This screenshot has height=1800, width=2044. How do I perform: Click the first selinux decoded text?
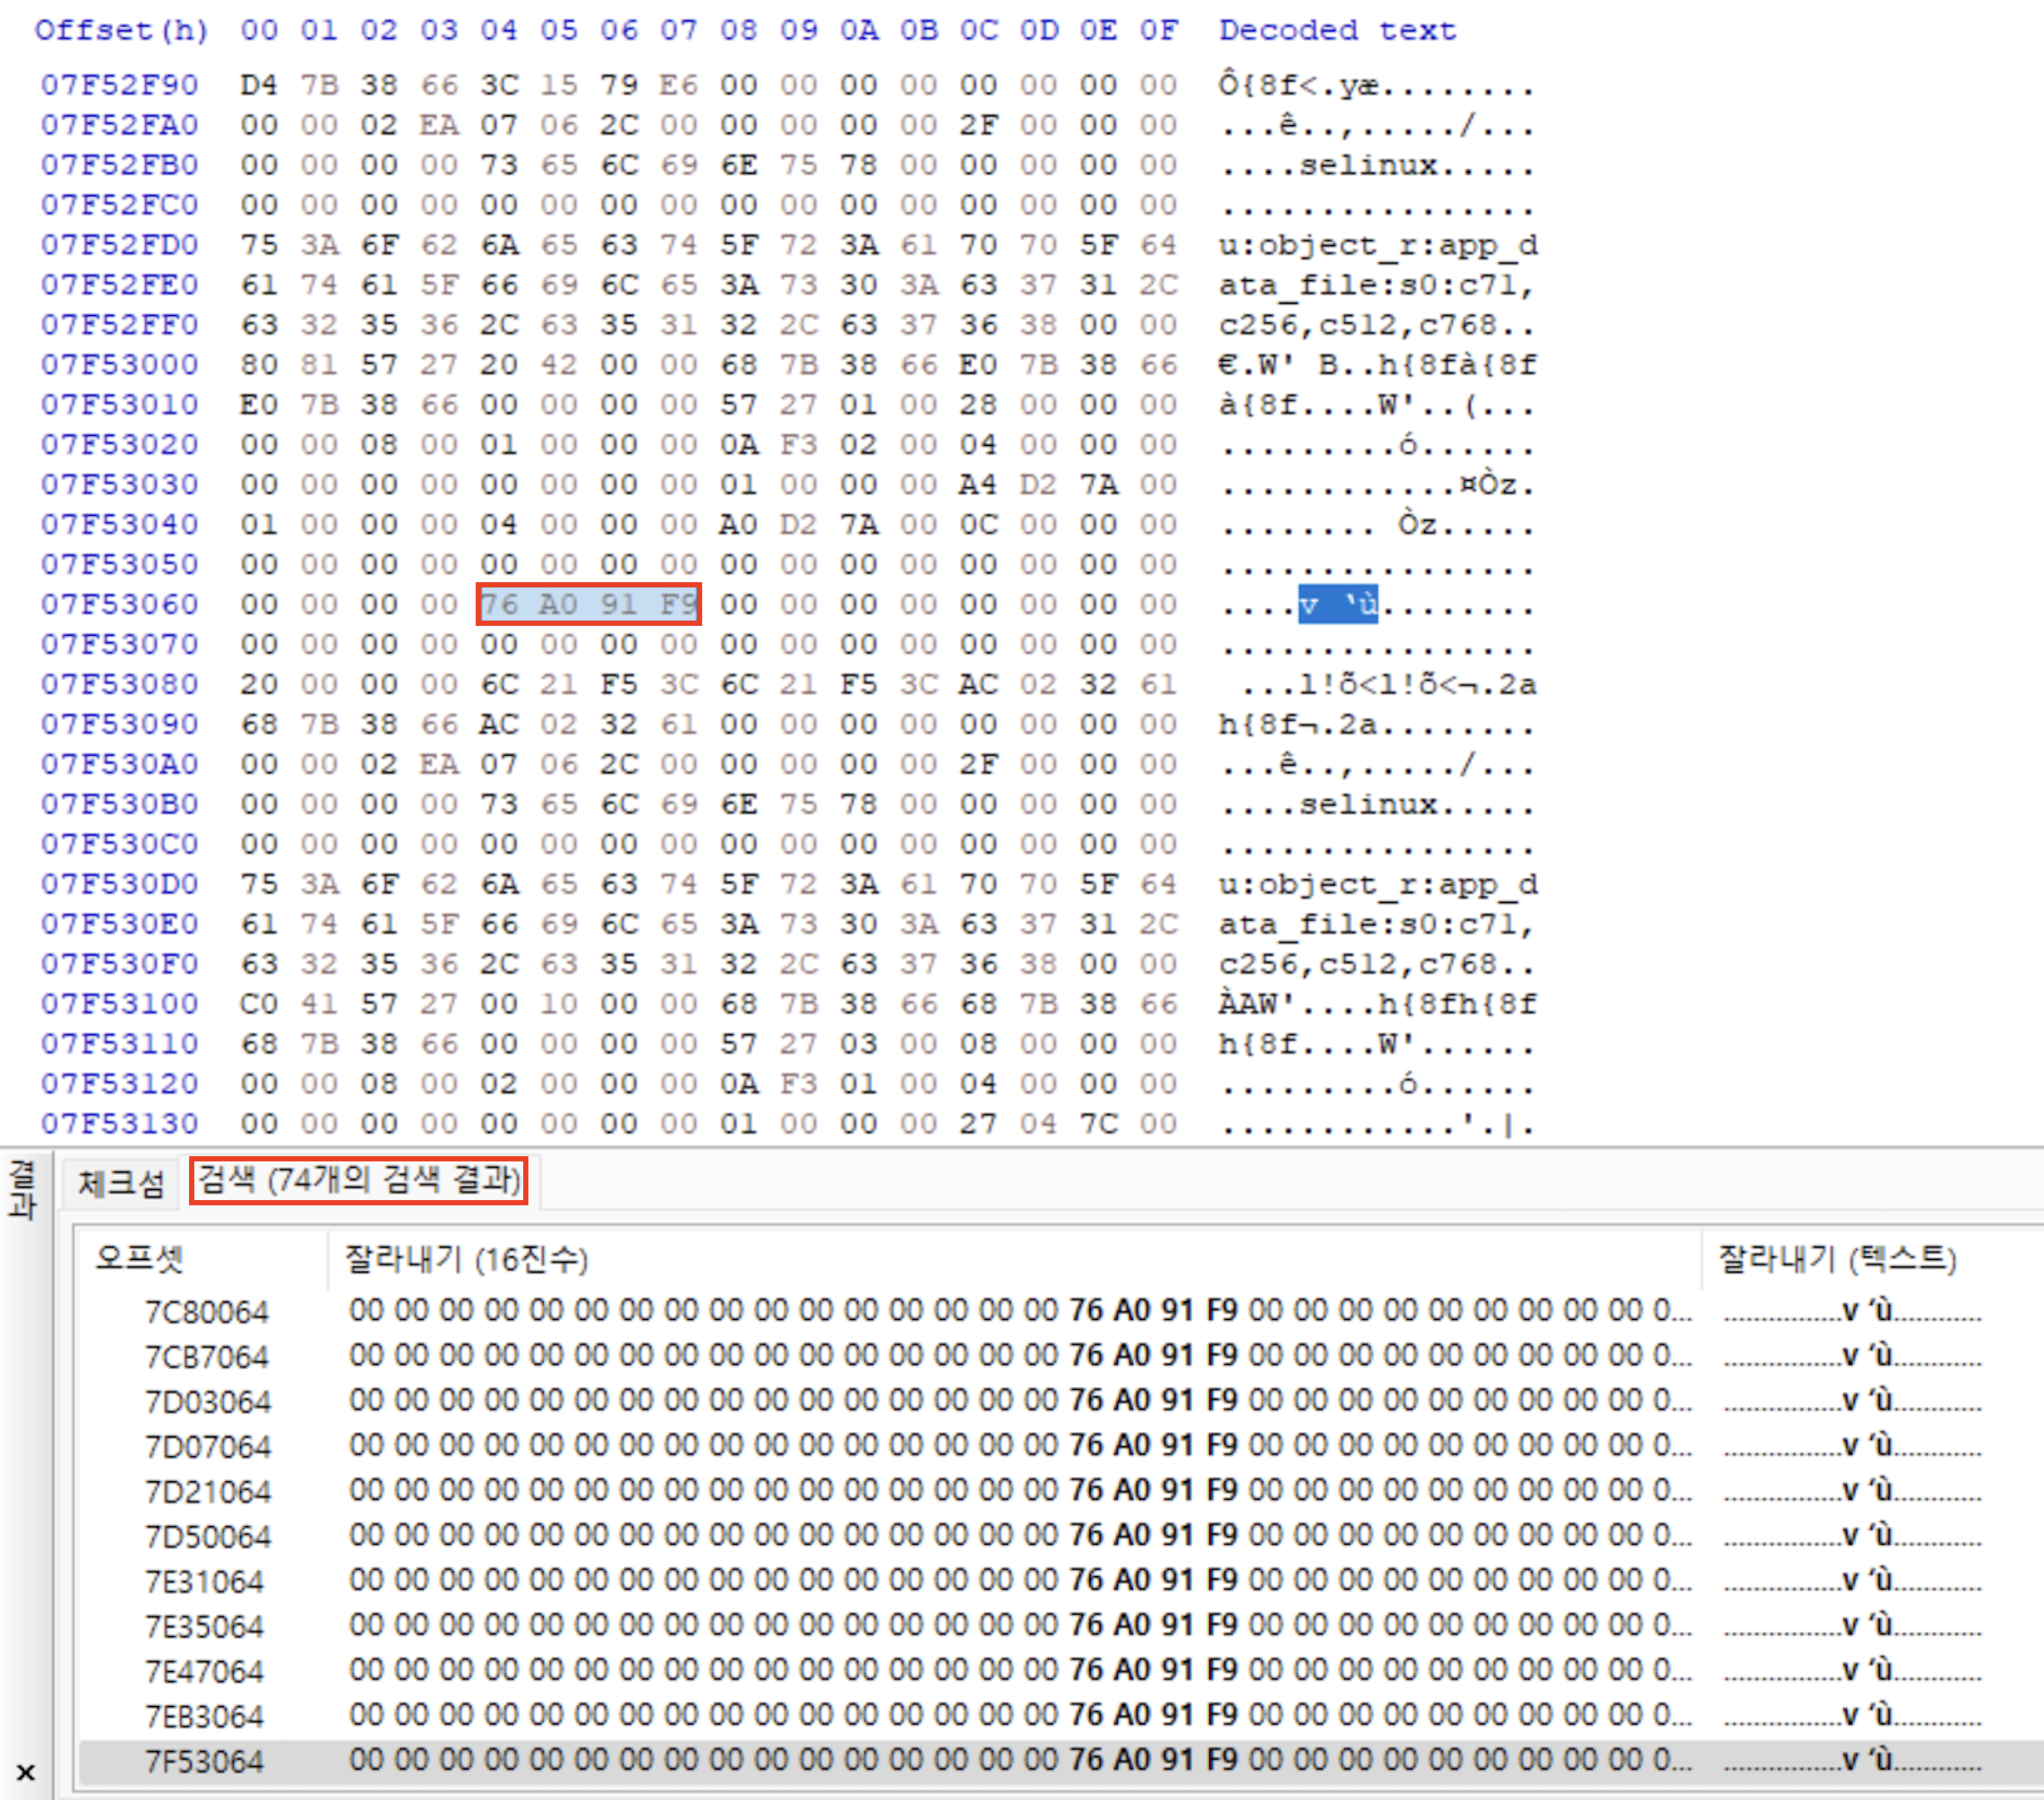point(1367,165)
